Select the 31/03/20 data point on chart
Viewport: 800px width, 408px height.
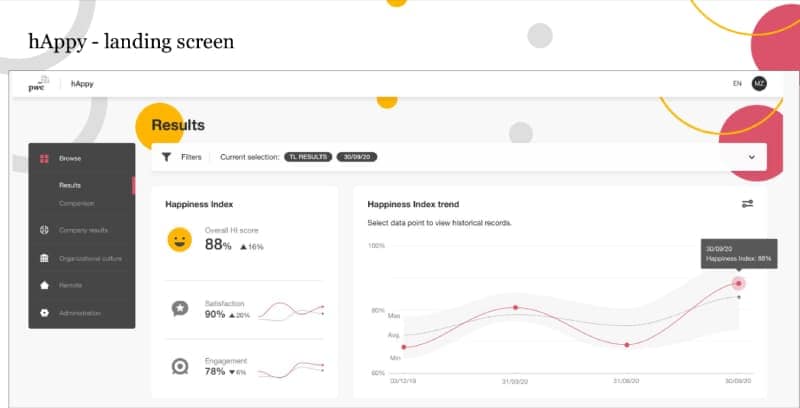pos(515,308)
